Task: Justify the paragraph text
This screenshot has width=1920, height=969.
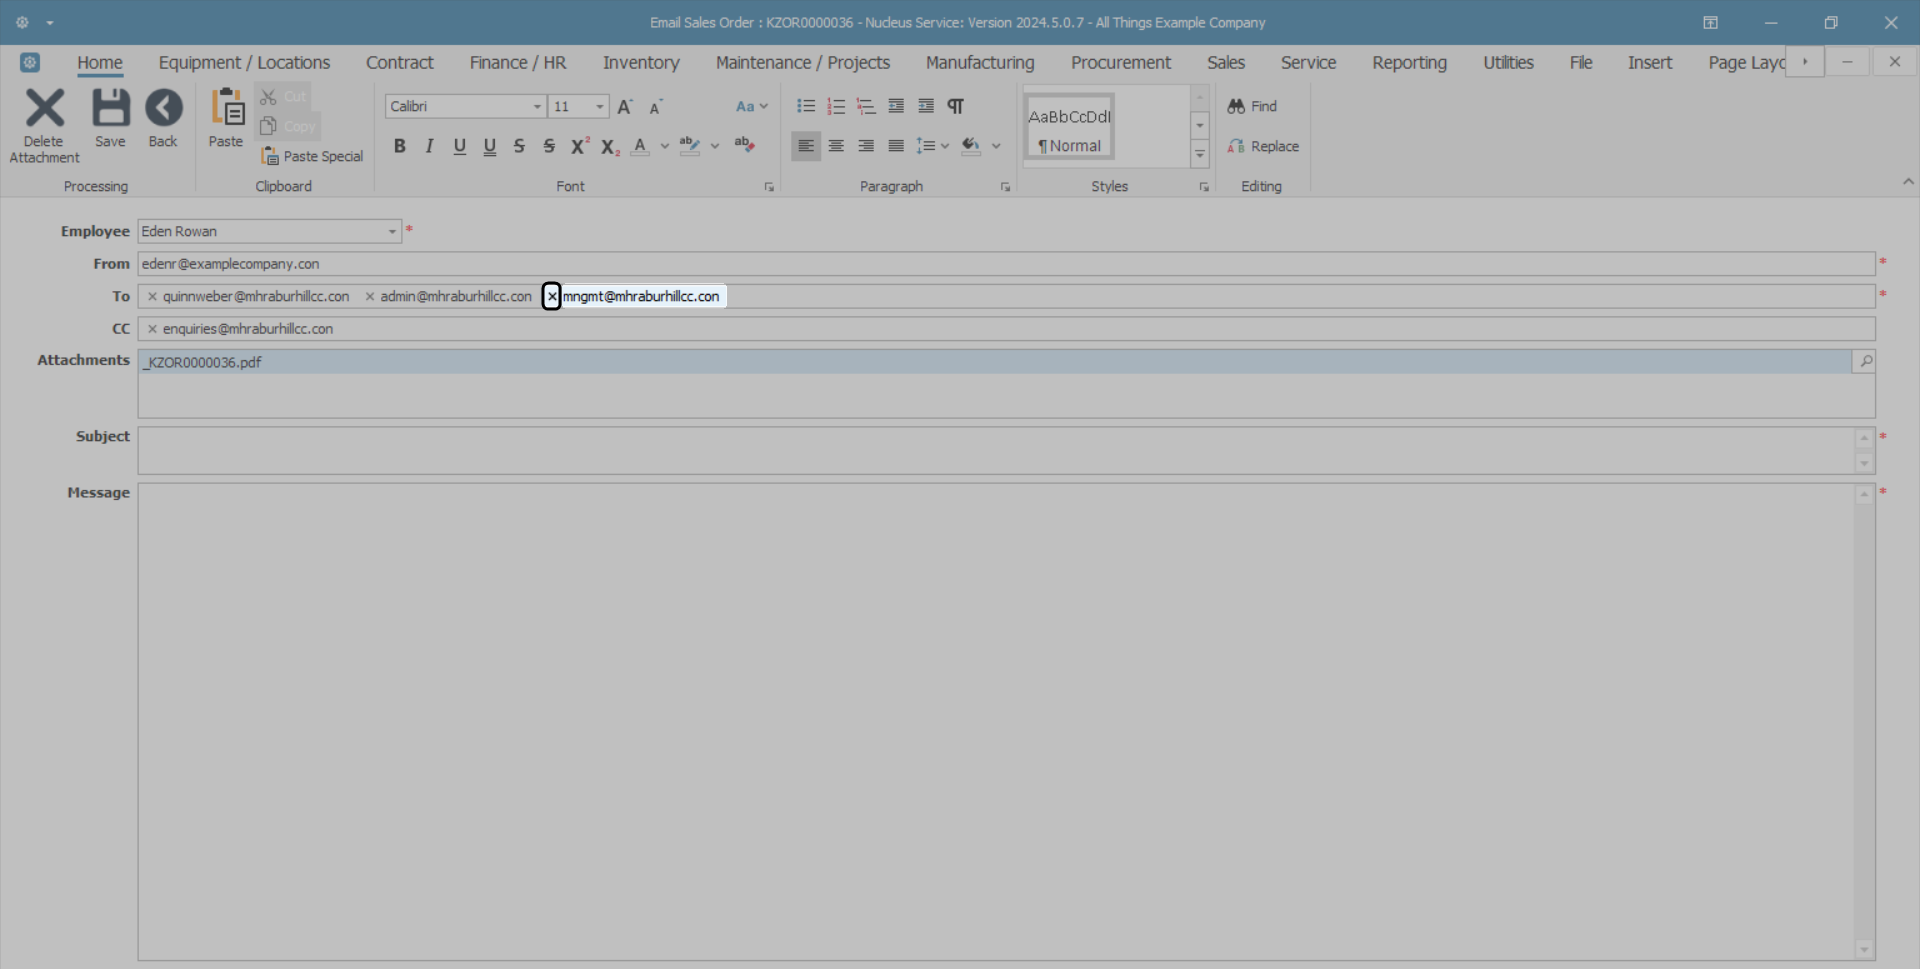Action: 896,146
